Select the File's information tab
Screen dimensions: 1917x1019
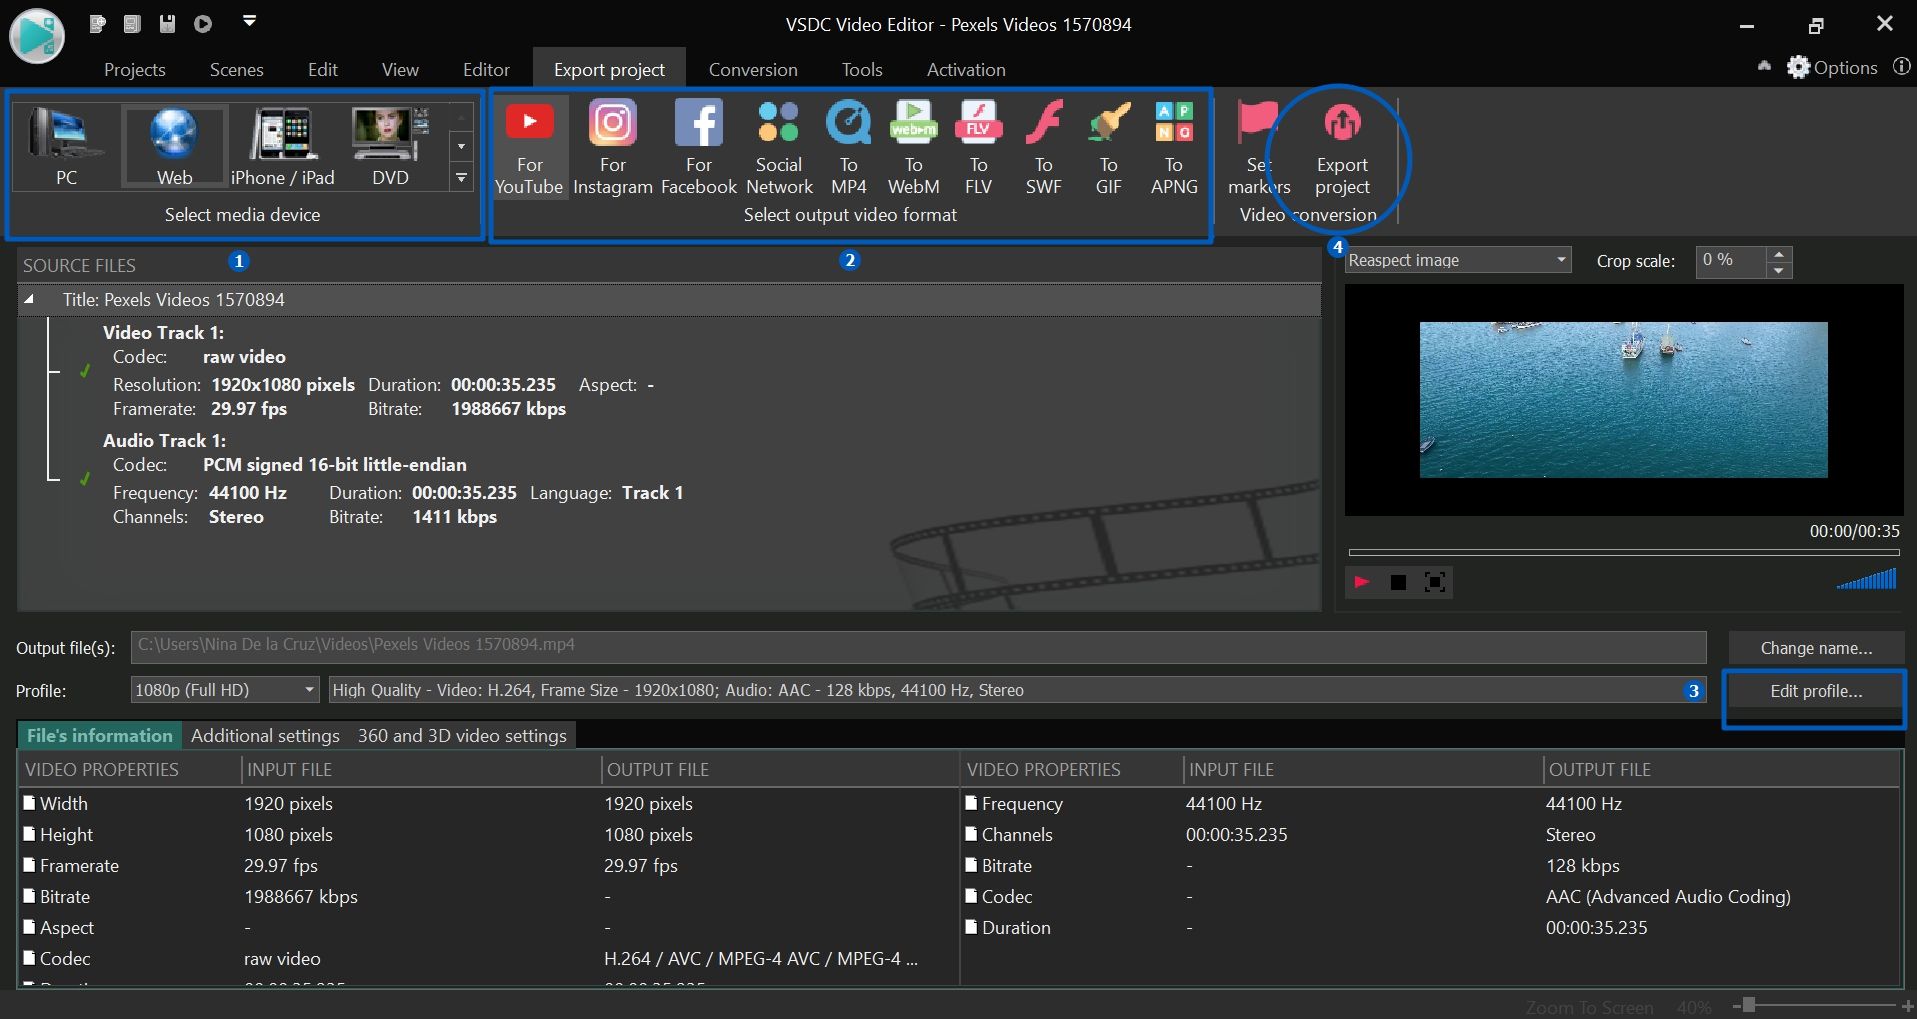tap(99, 736)
